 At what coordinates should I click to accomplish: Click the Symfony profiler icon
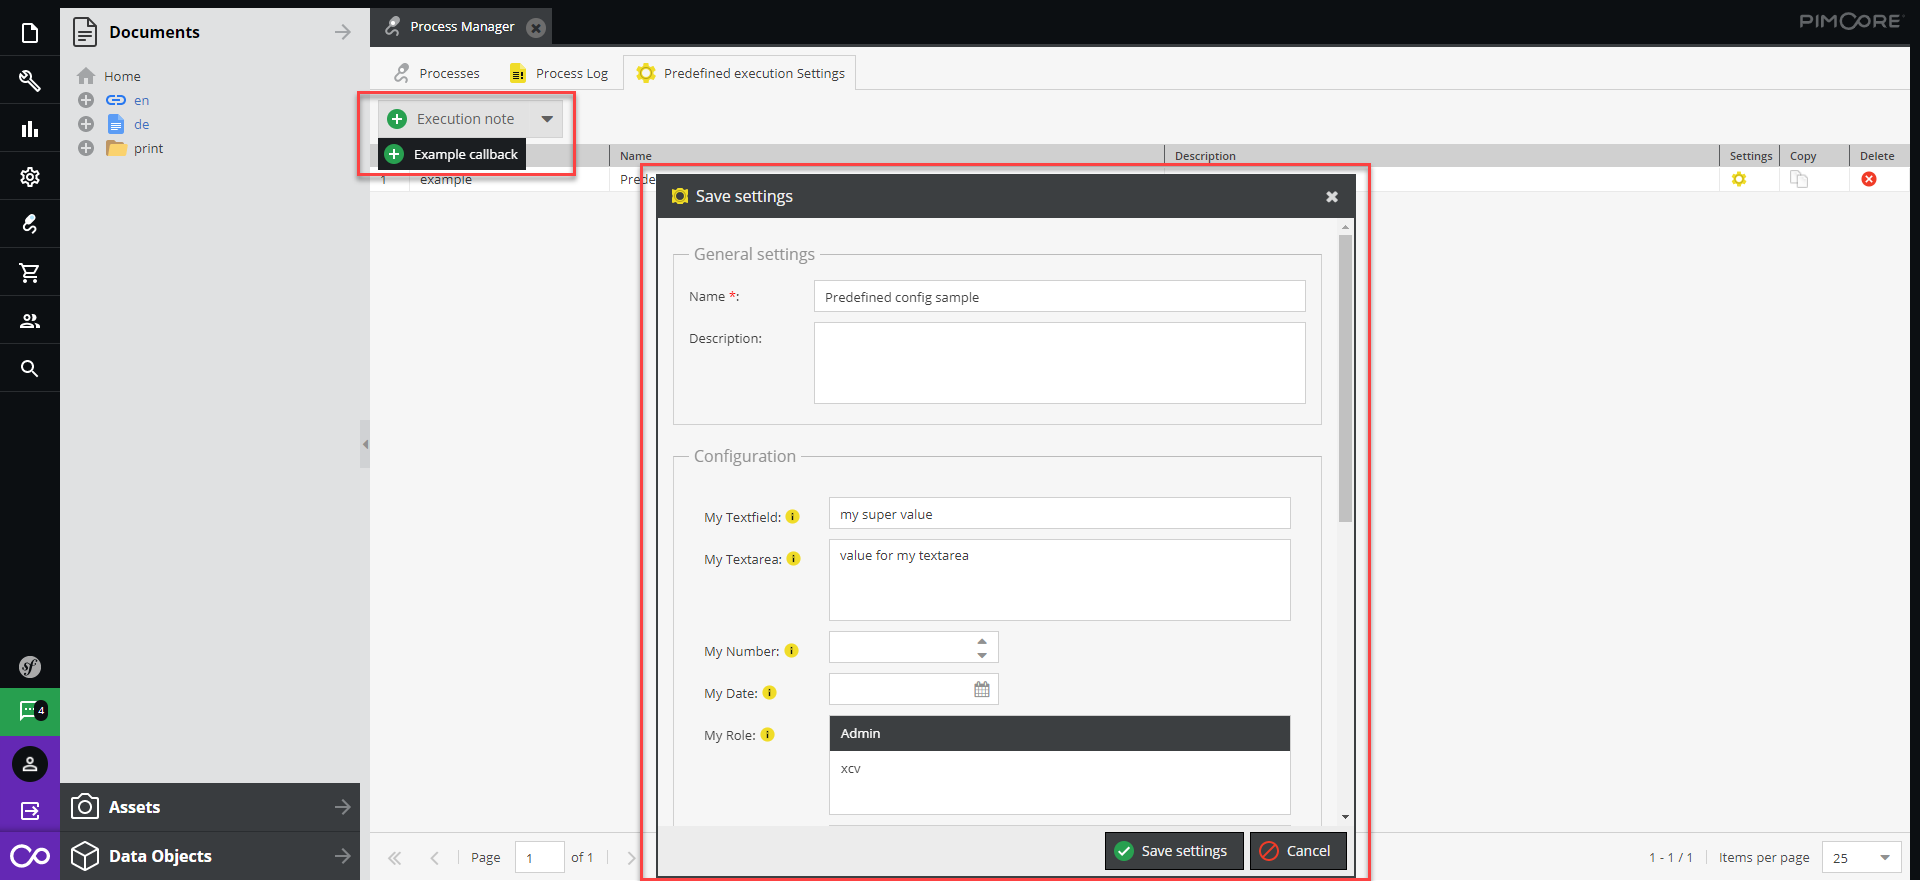click(30, 667)
